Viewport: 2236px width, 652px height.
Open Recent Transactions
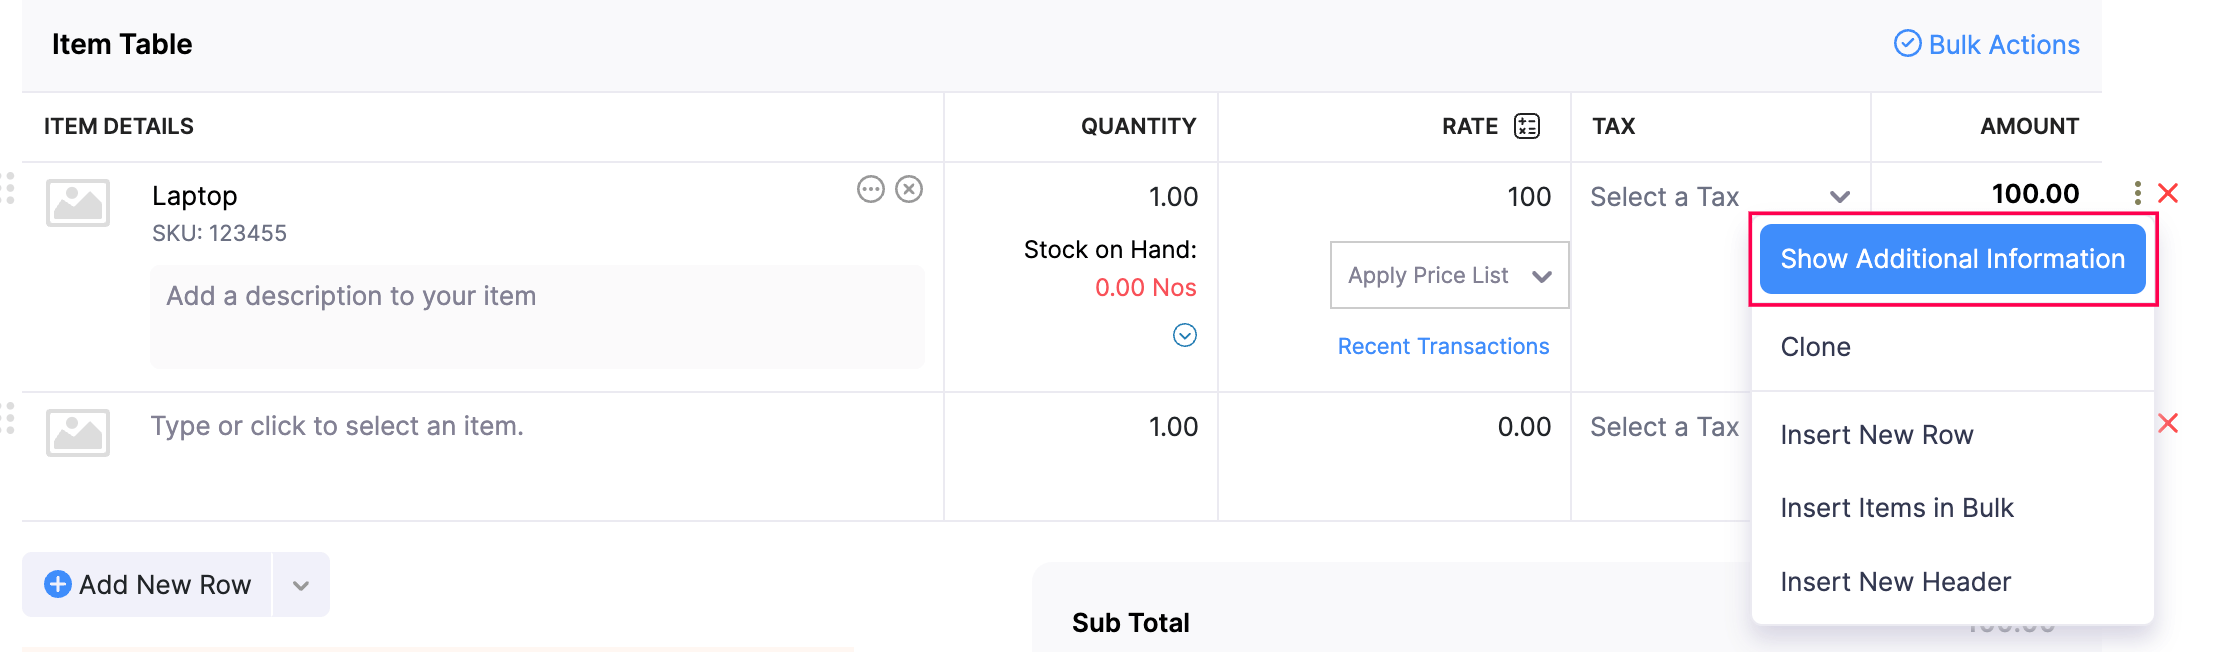point(1443,345)
